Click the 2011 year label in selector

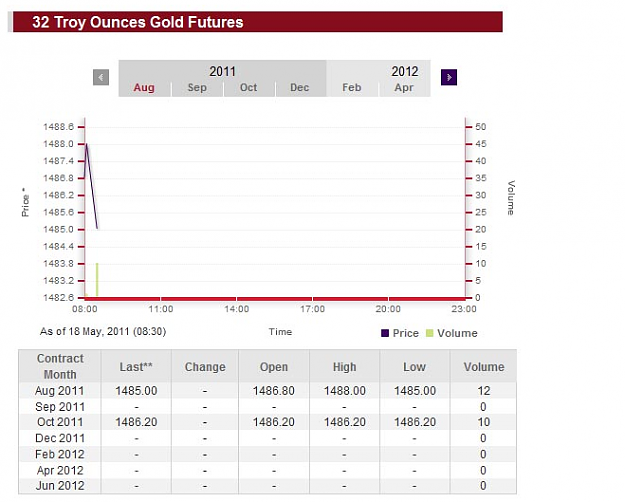[x=222, y=71]
